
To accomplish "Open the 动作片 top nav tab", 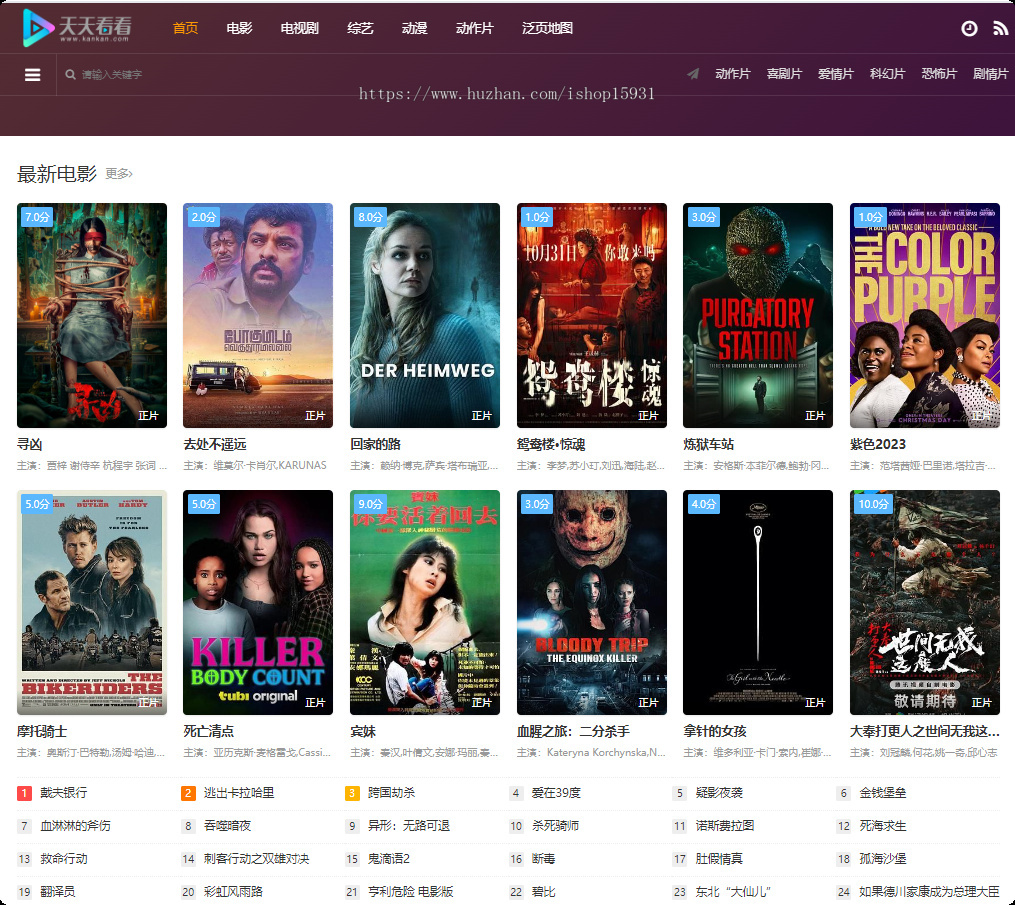I will (x=474, y=28).
